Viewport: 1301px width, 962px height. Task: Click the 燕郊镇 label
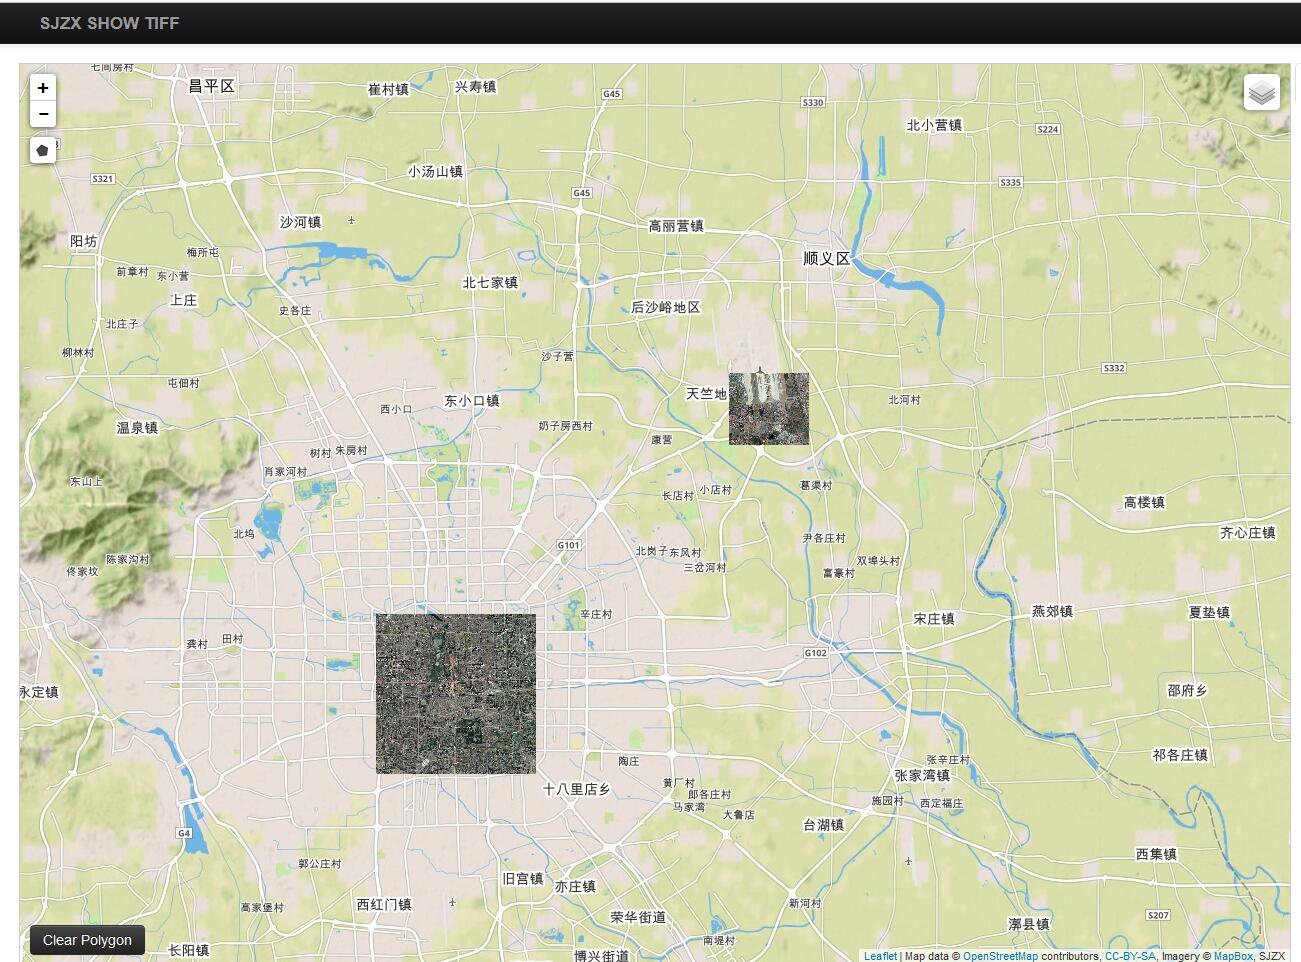[1052, 611]
